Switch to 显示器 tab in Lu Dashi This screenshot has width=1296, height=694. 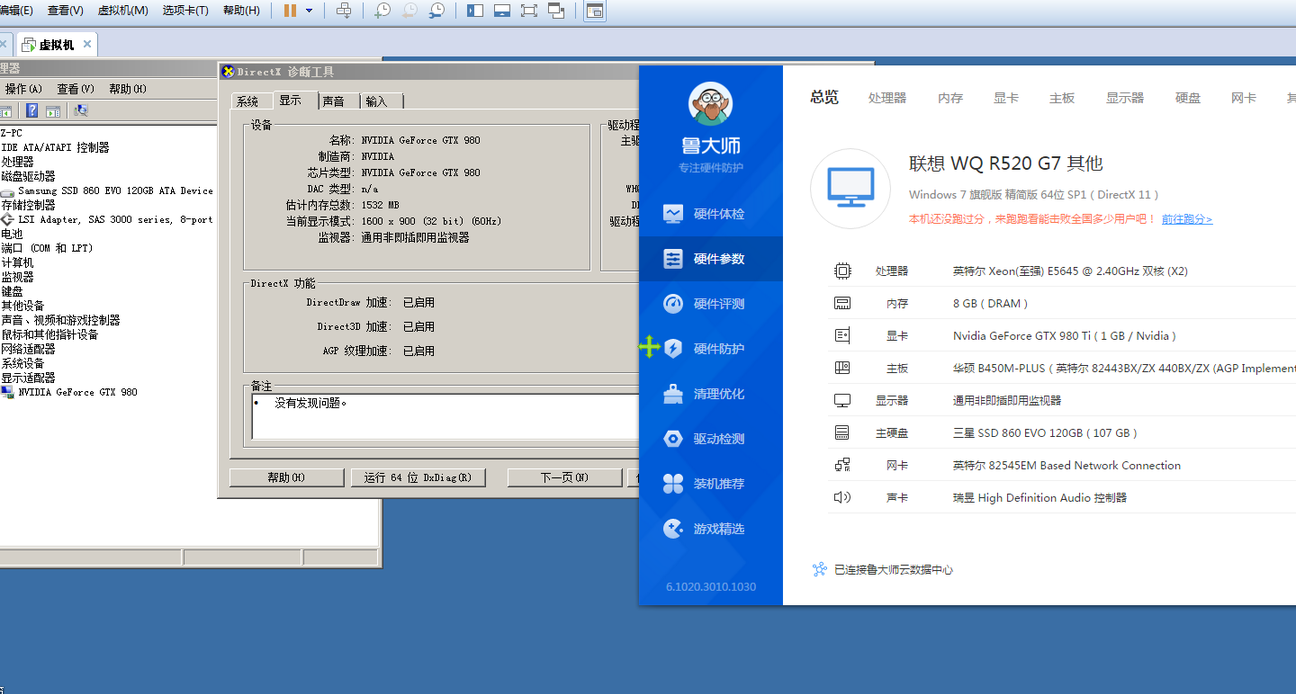click(x=1125, y=98)
